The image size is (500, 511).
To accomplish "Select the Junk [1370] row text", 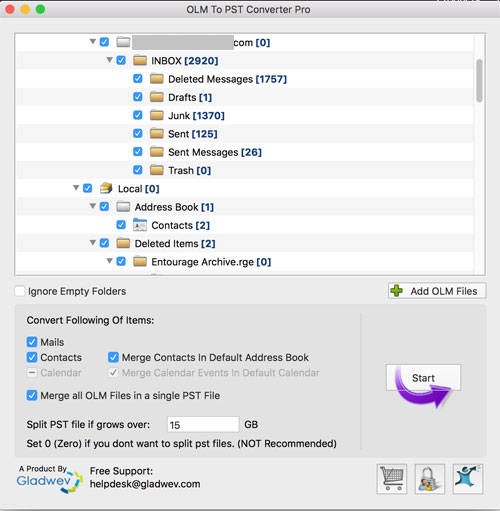I will pos(196,116).
